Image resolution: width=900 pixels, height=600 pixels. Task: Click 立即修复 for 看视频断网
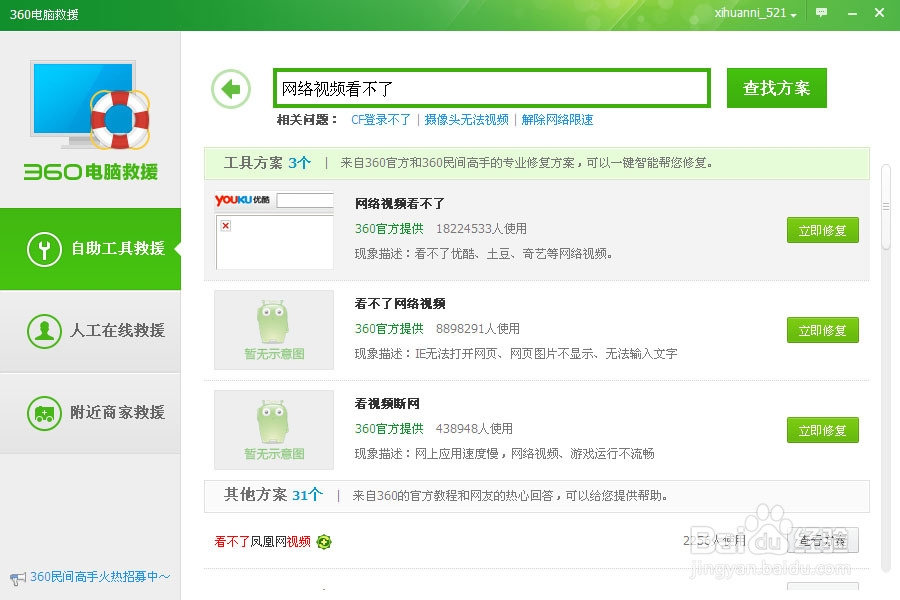tap(822, 430)
